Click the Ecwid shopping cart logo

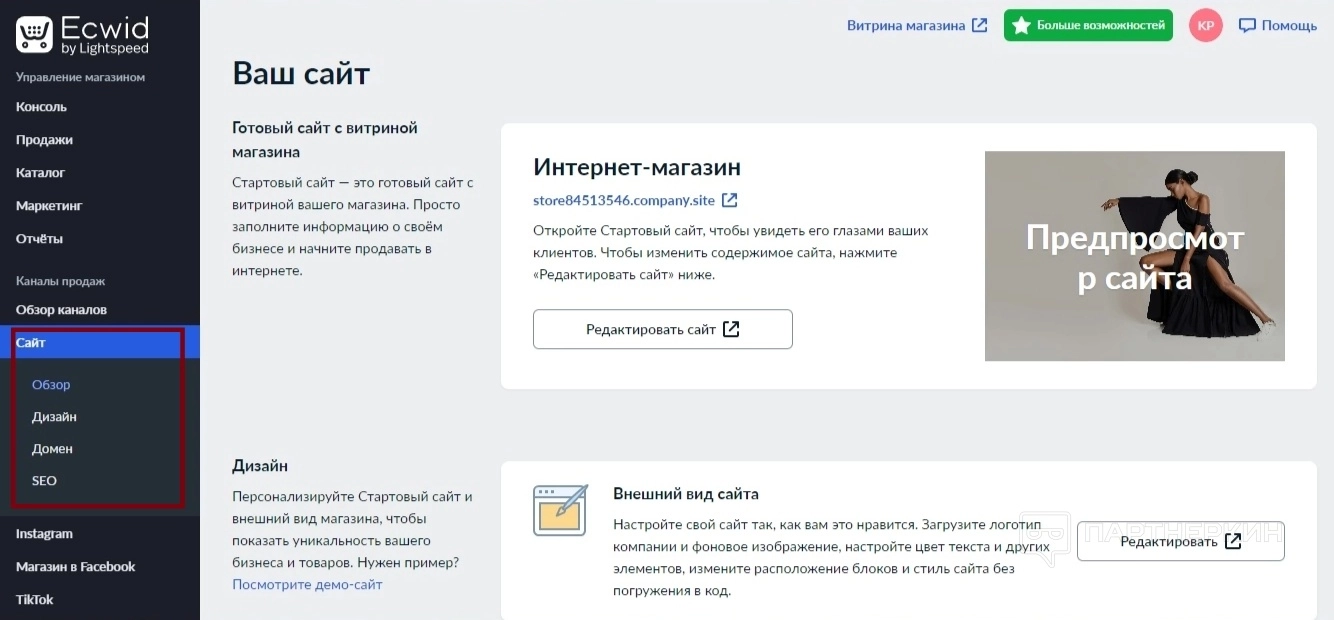click(34, 35)
